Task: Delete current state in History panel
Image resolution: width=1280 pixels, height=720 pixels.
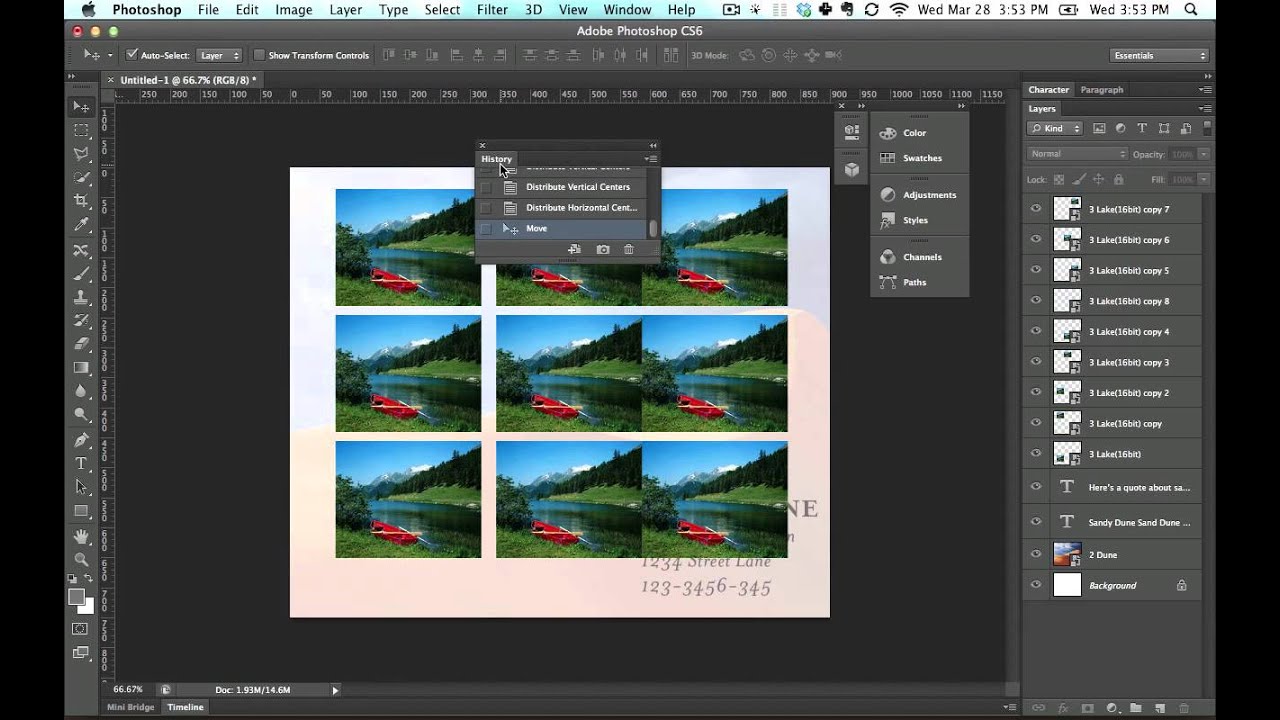Action: click(629, 249)
